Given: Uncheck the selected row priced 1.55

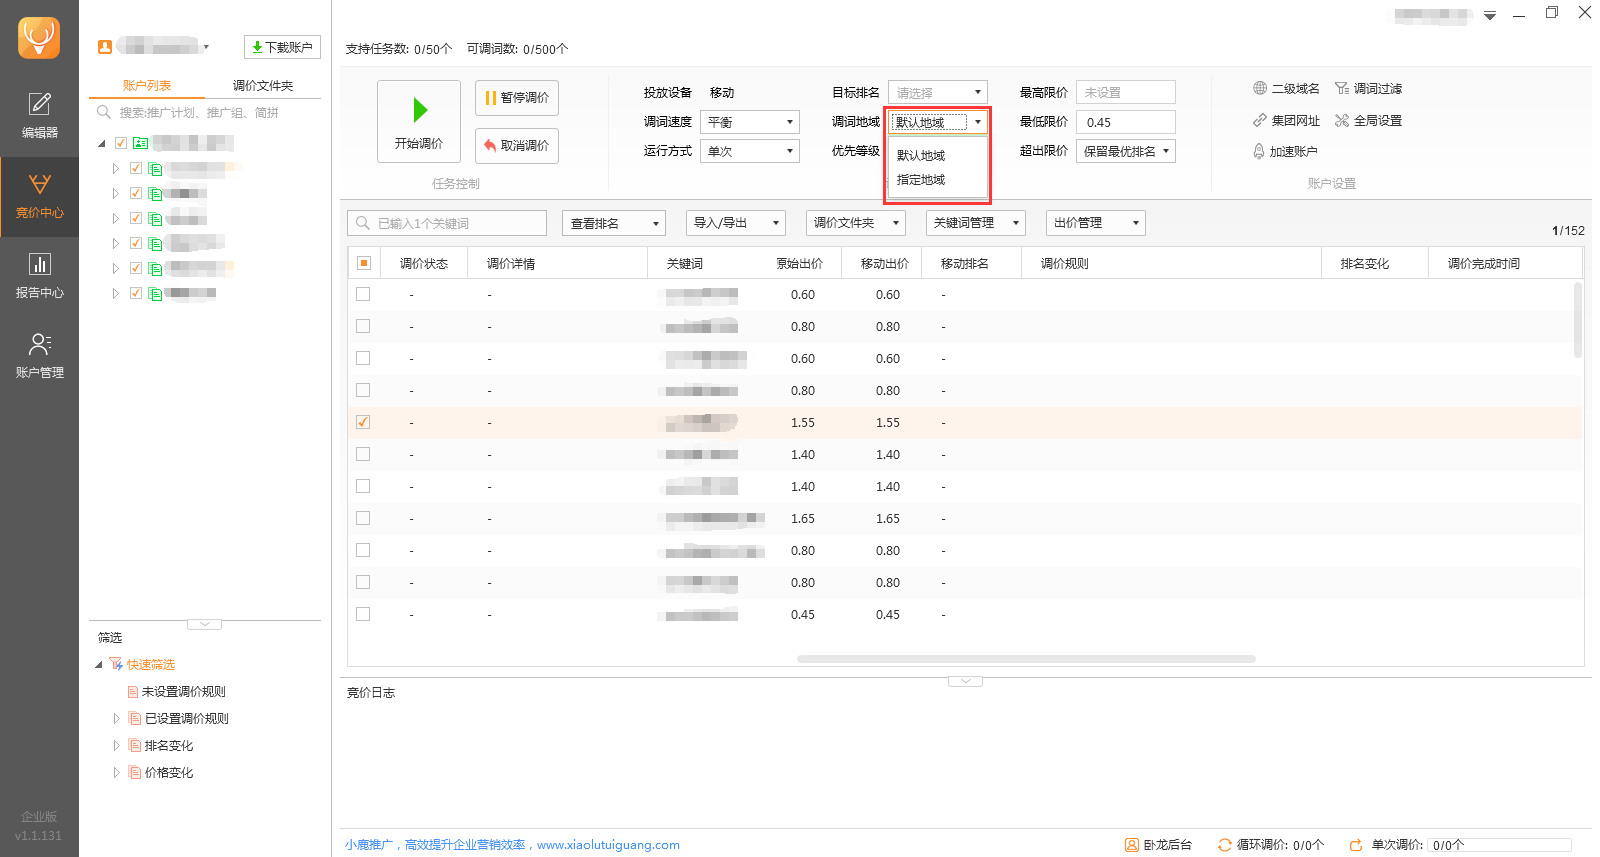Looking at the screenshot, I should click(x=363, y=422).
